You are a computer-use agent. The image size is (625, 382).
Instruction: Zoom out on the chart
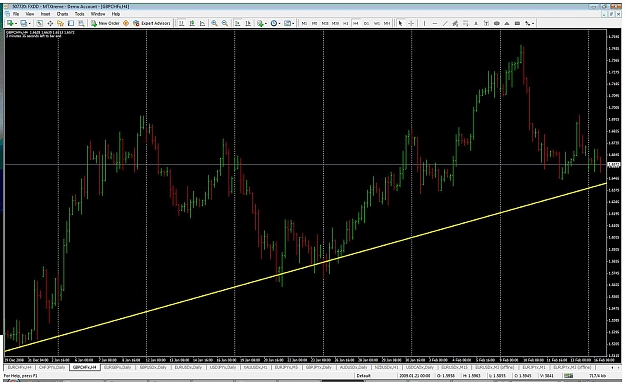click(225, 23)
